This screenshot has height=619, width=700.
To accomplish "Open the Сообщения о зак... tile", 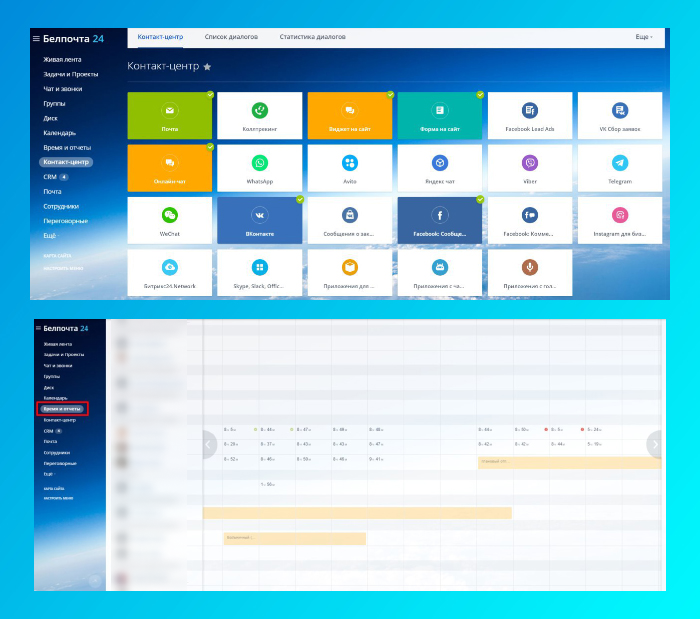I will 350,220.
